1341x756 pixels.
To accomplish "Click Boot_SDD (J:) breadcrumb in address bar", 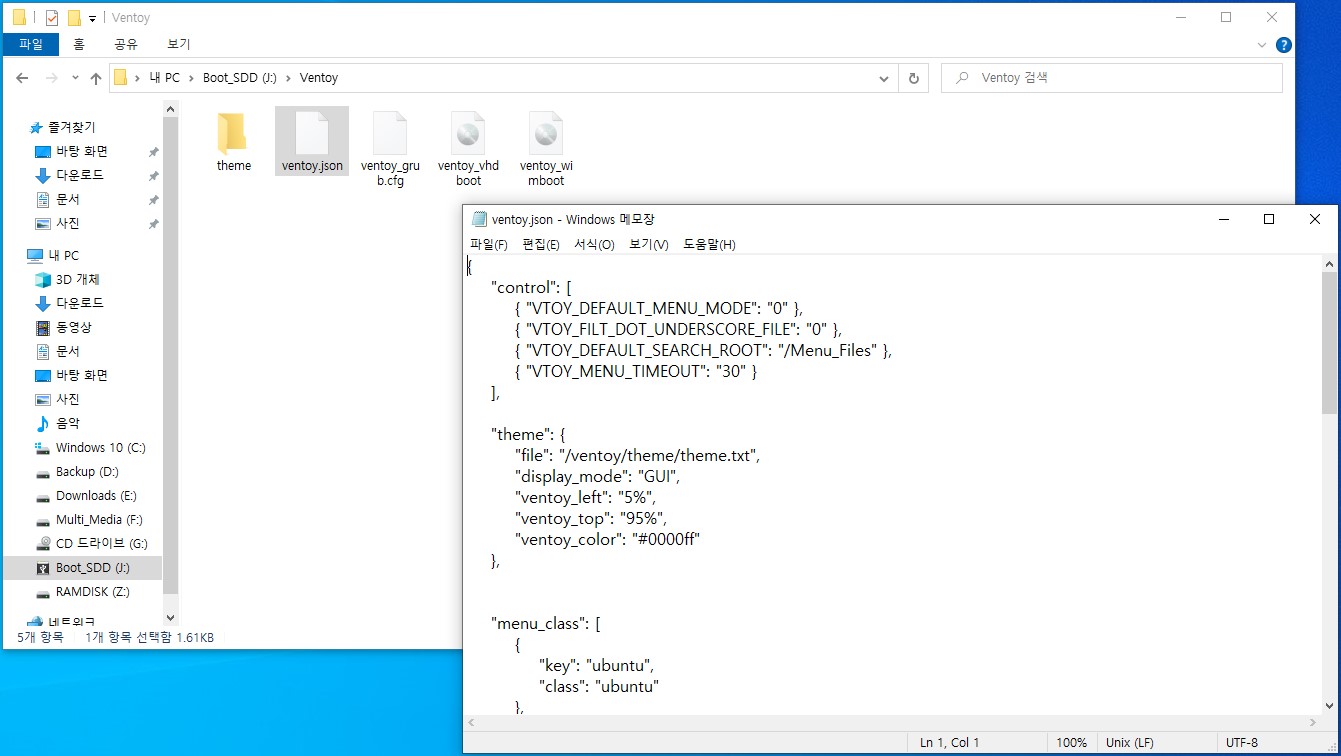I will click(x=240, y=78).
